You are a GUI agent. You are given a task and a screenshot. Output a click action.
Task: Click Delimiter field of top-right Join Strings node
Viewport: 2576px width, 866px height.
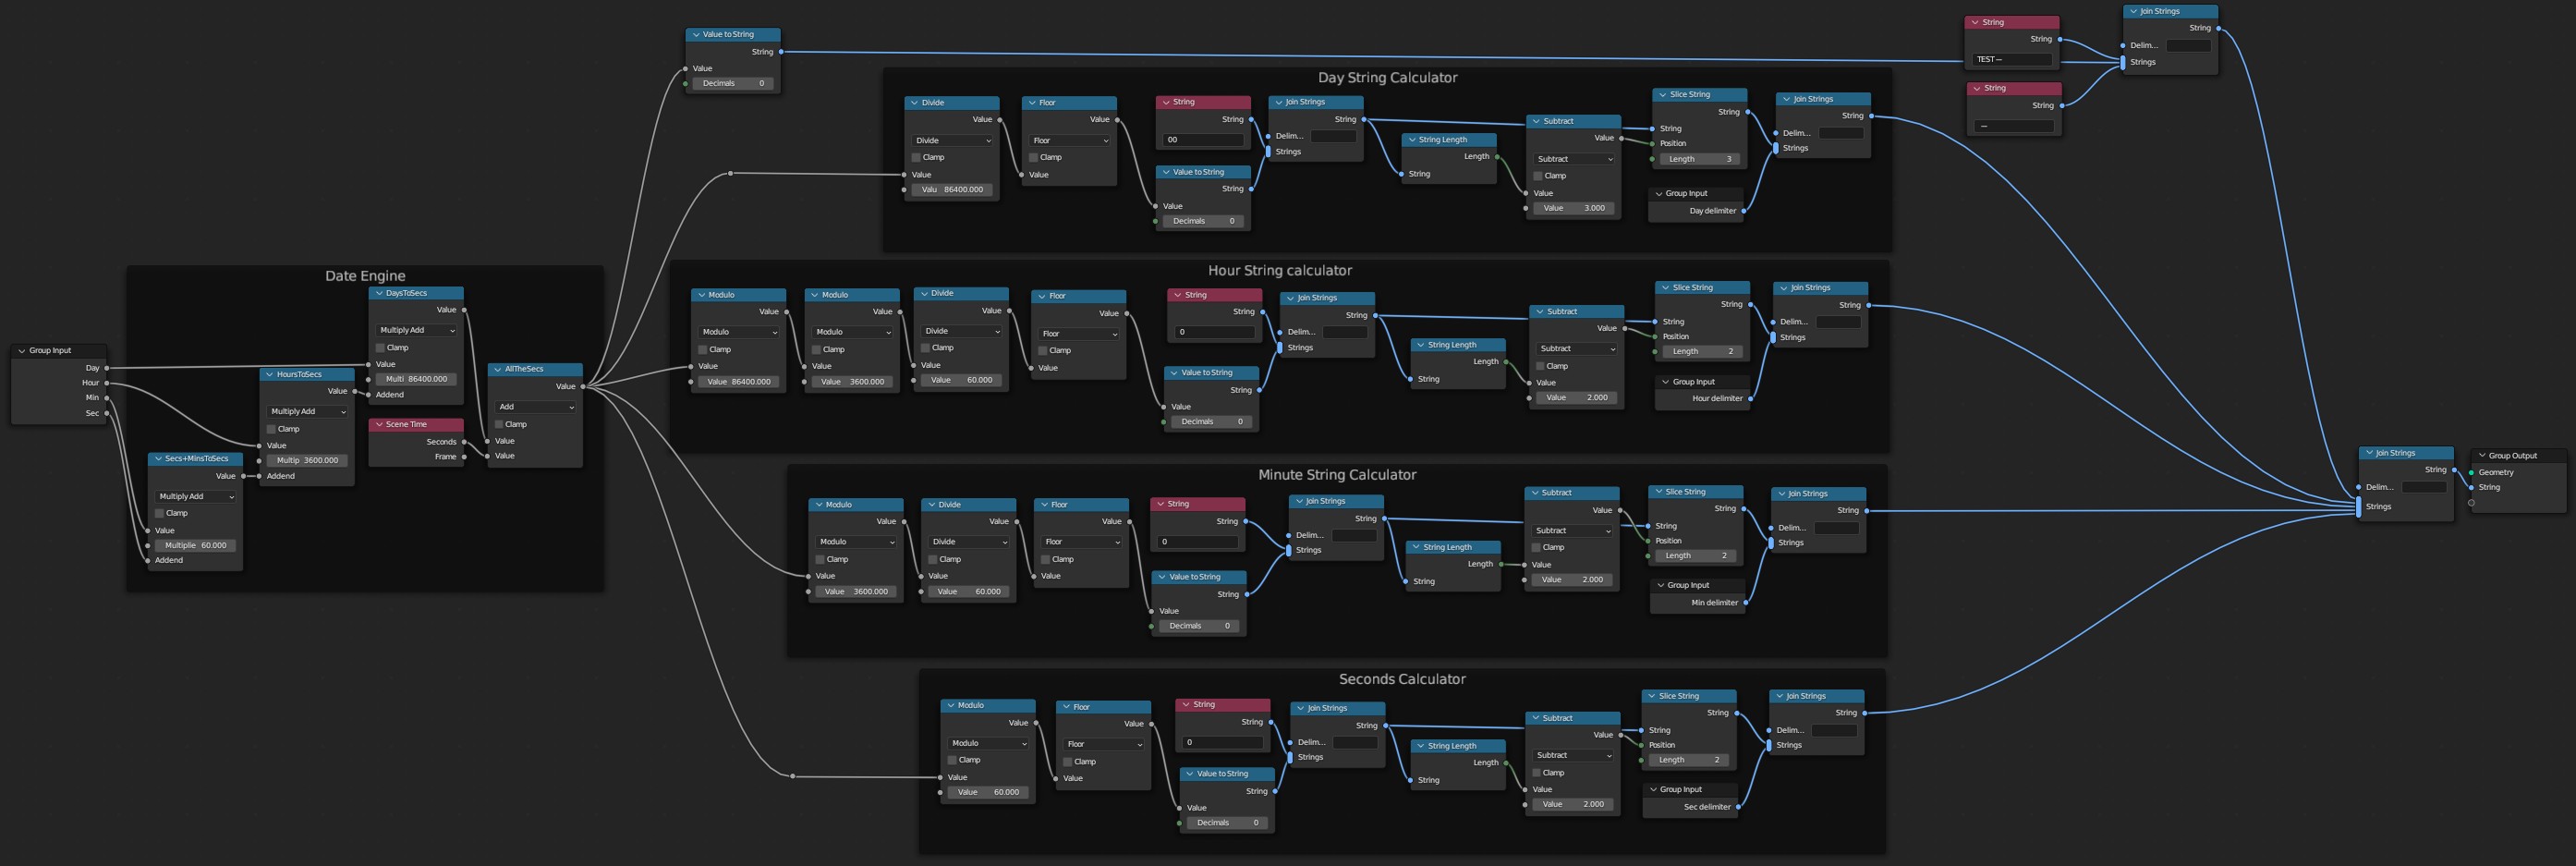(2188, 46)
